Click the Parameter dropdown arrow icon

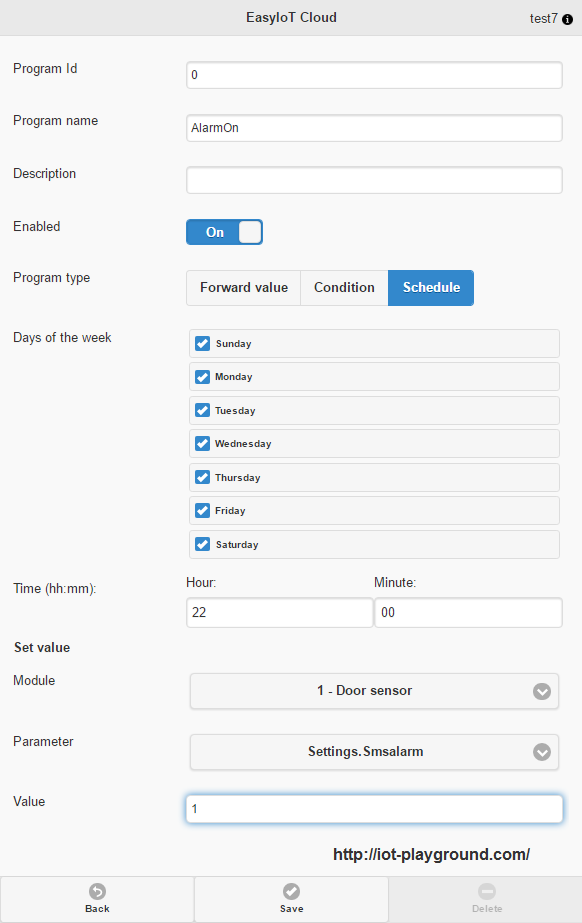tap(542, 752)
